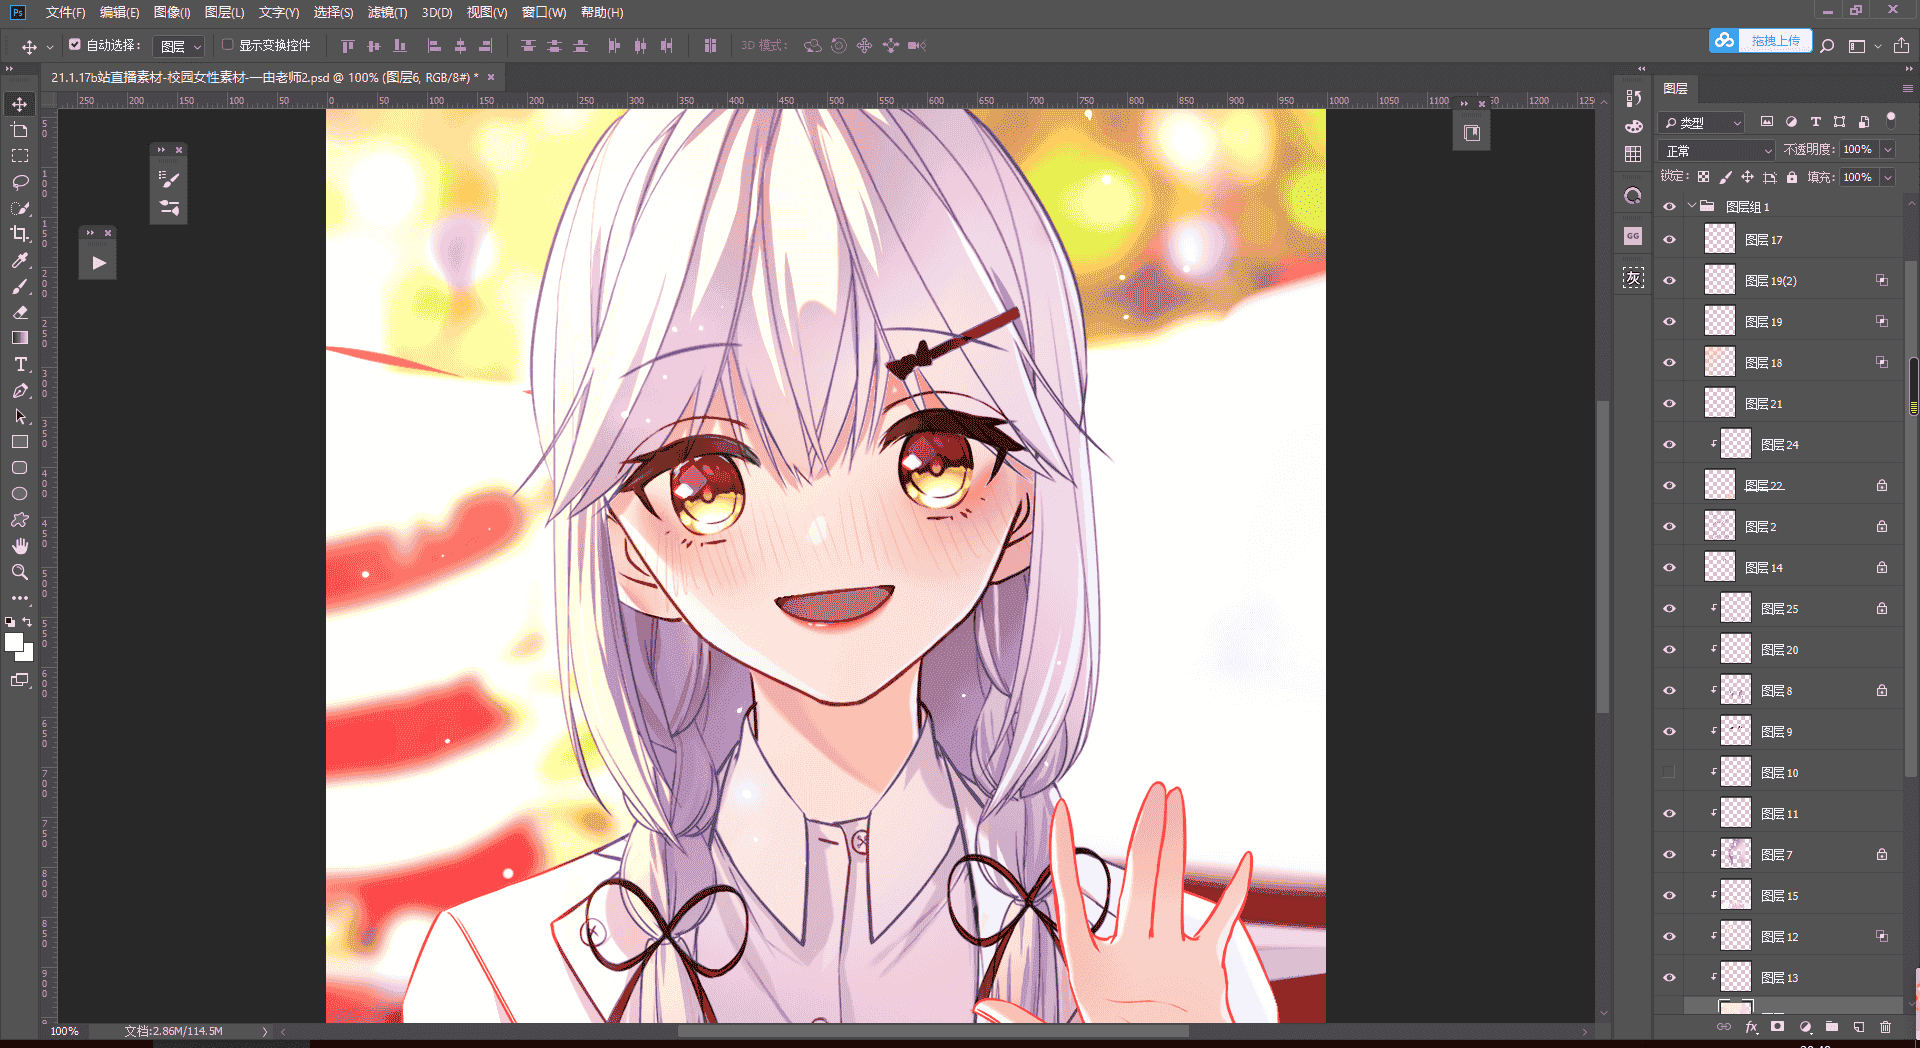Screen dimensions: 1920x1048
Task: Select the Lasso tool
Action: (x=19, y=182)
